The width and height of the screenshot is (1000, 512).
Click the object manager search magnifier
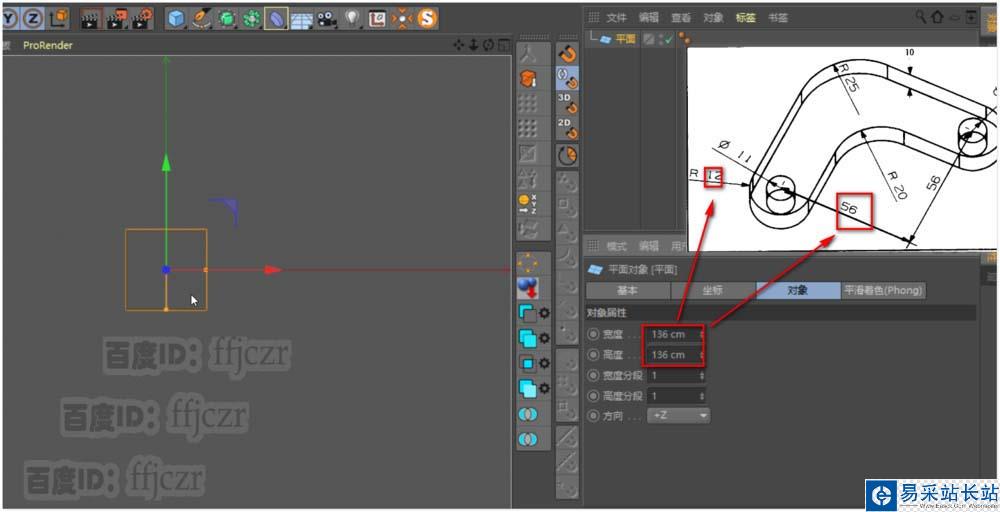click(920, 17)
